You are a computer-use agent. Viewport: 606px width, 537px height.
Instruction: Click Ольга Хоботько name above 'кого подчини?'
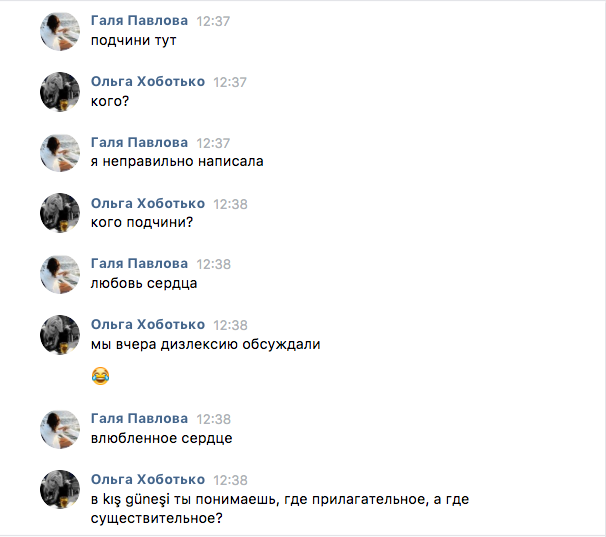(148, 203)
